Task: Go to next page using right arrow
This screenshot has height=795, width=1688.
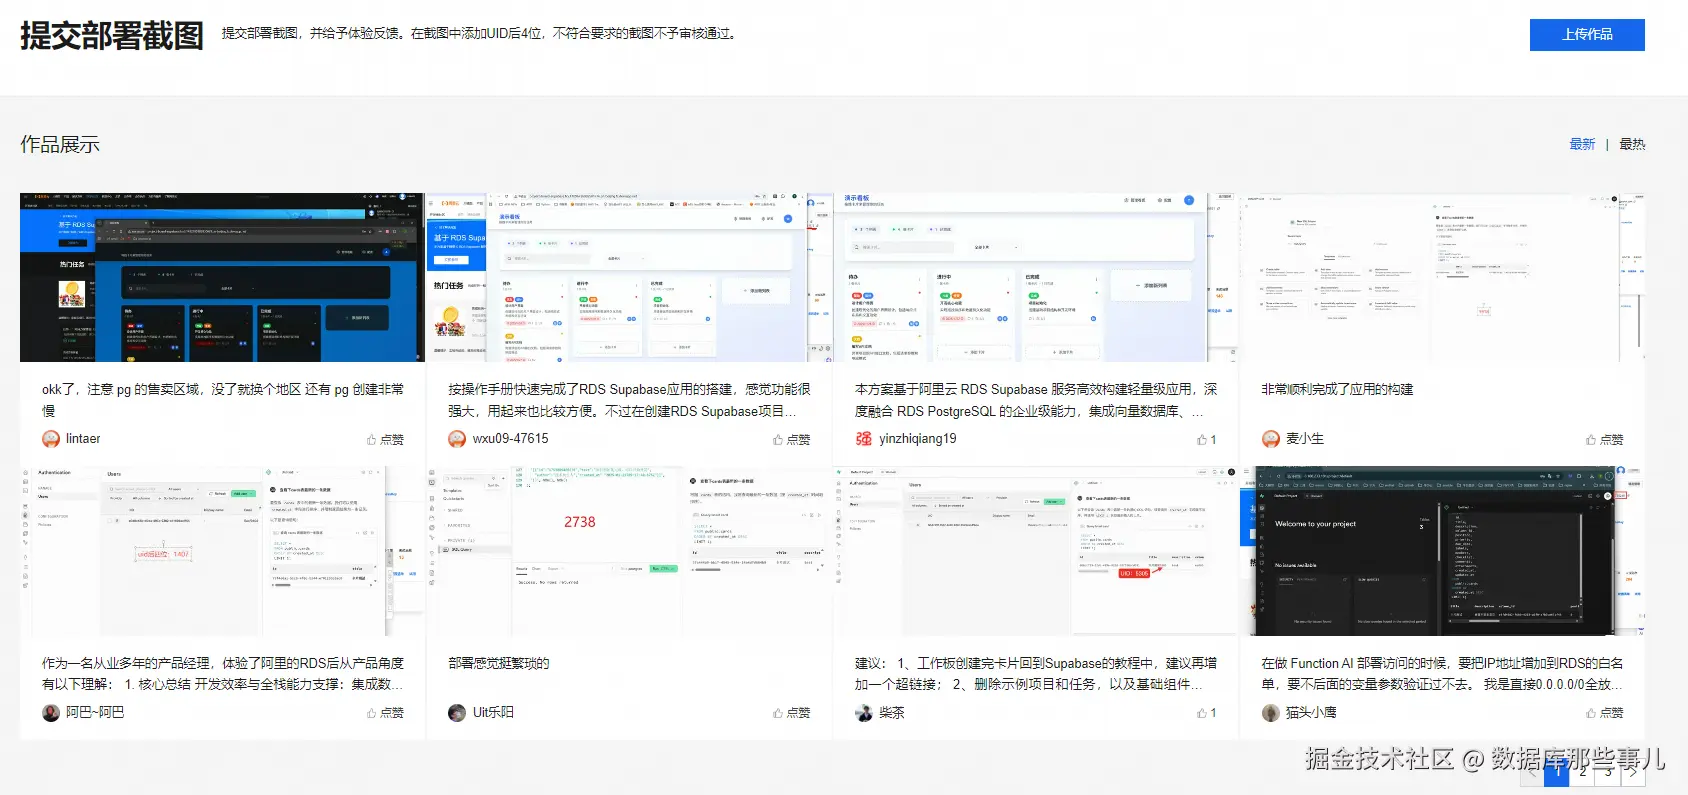Action: [1632, 772]
